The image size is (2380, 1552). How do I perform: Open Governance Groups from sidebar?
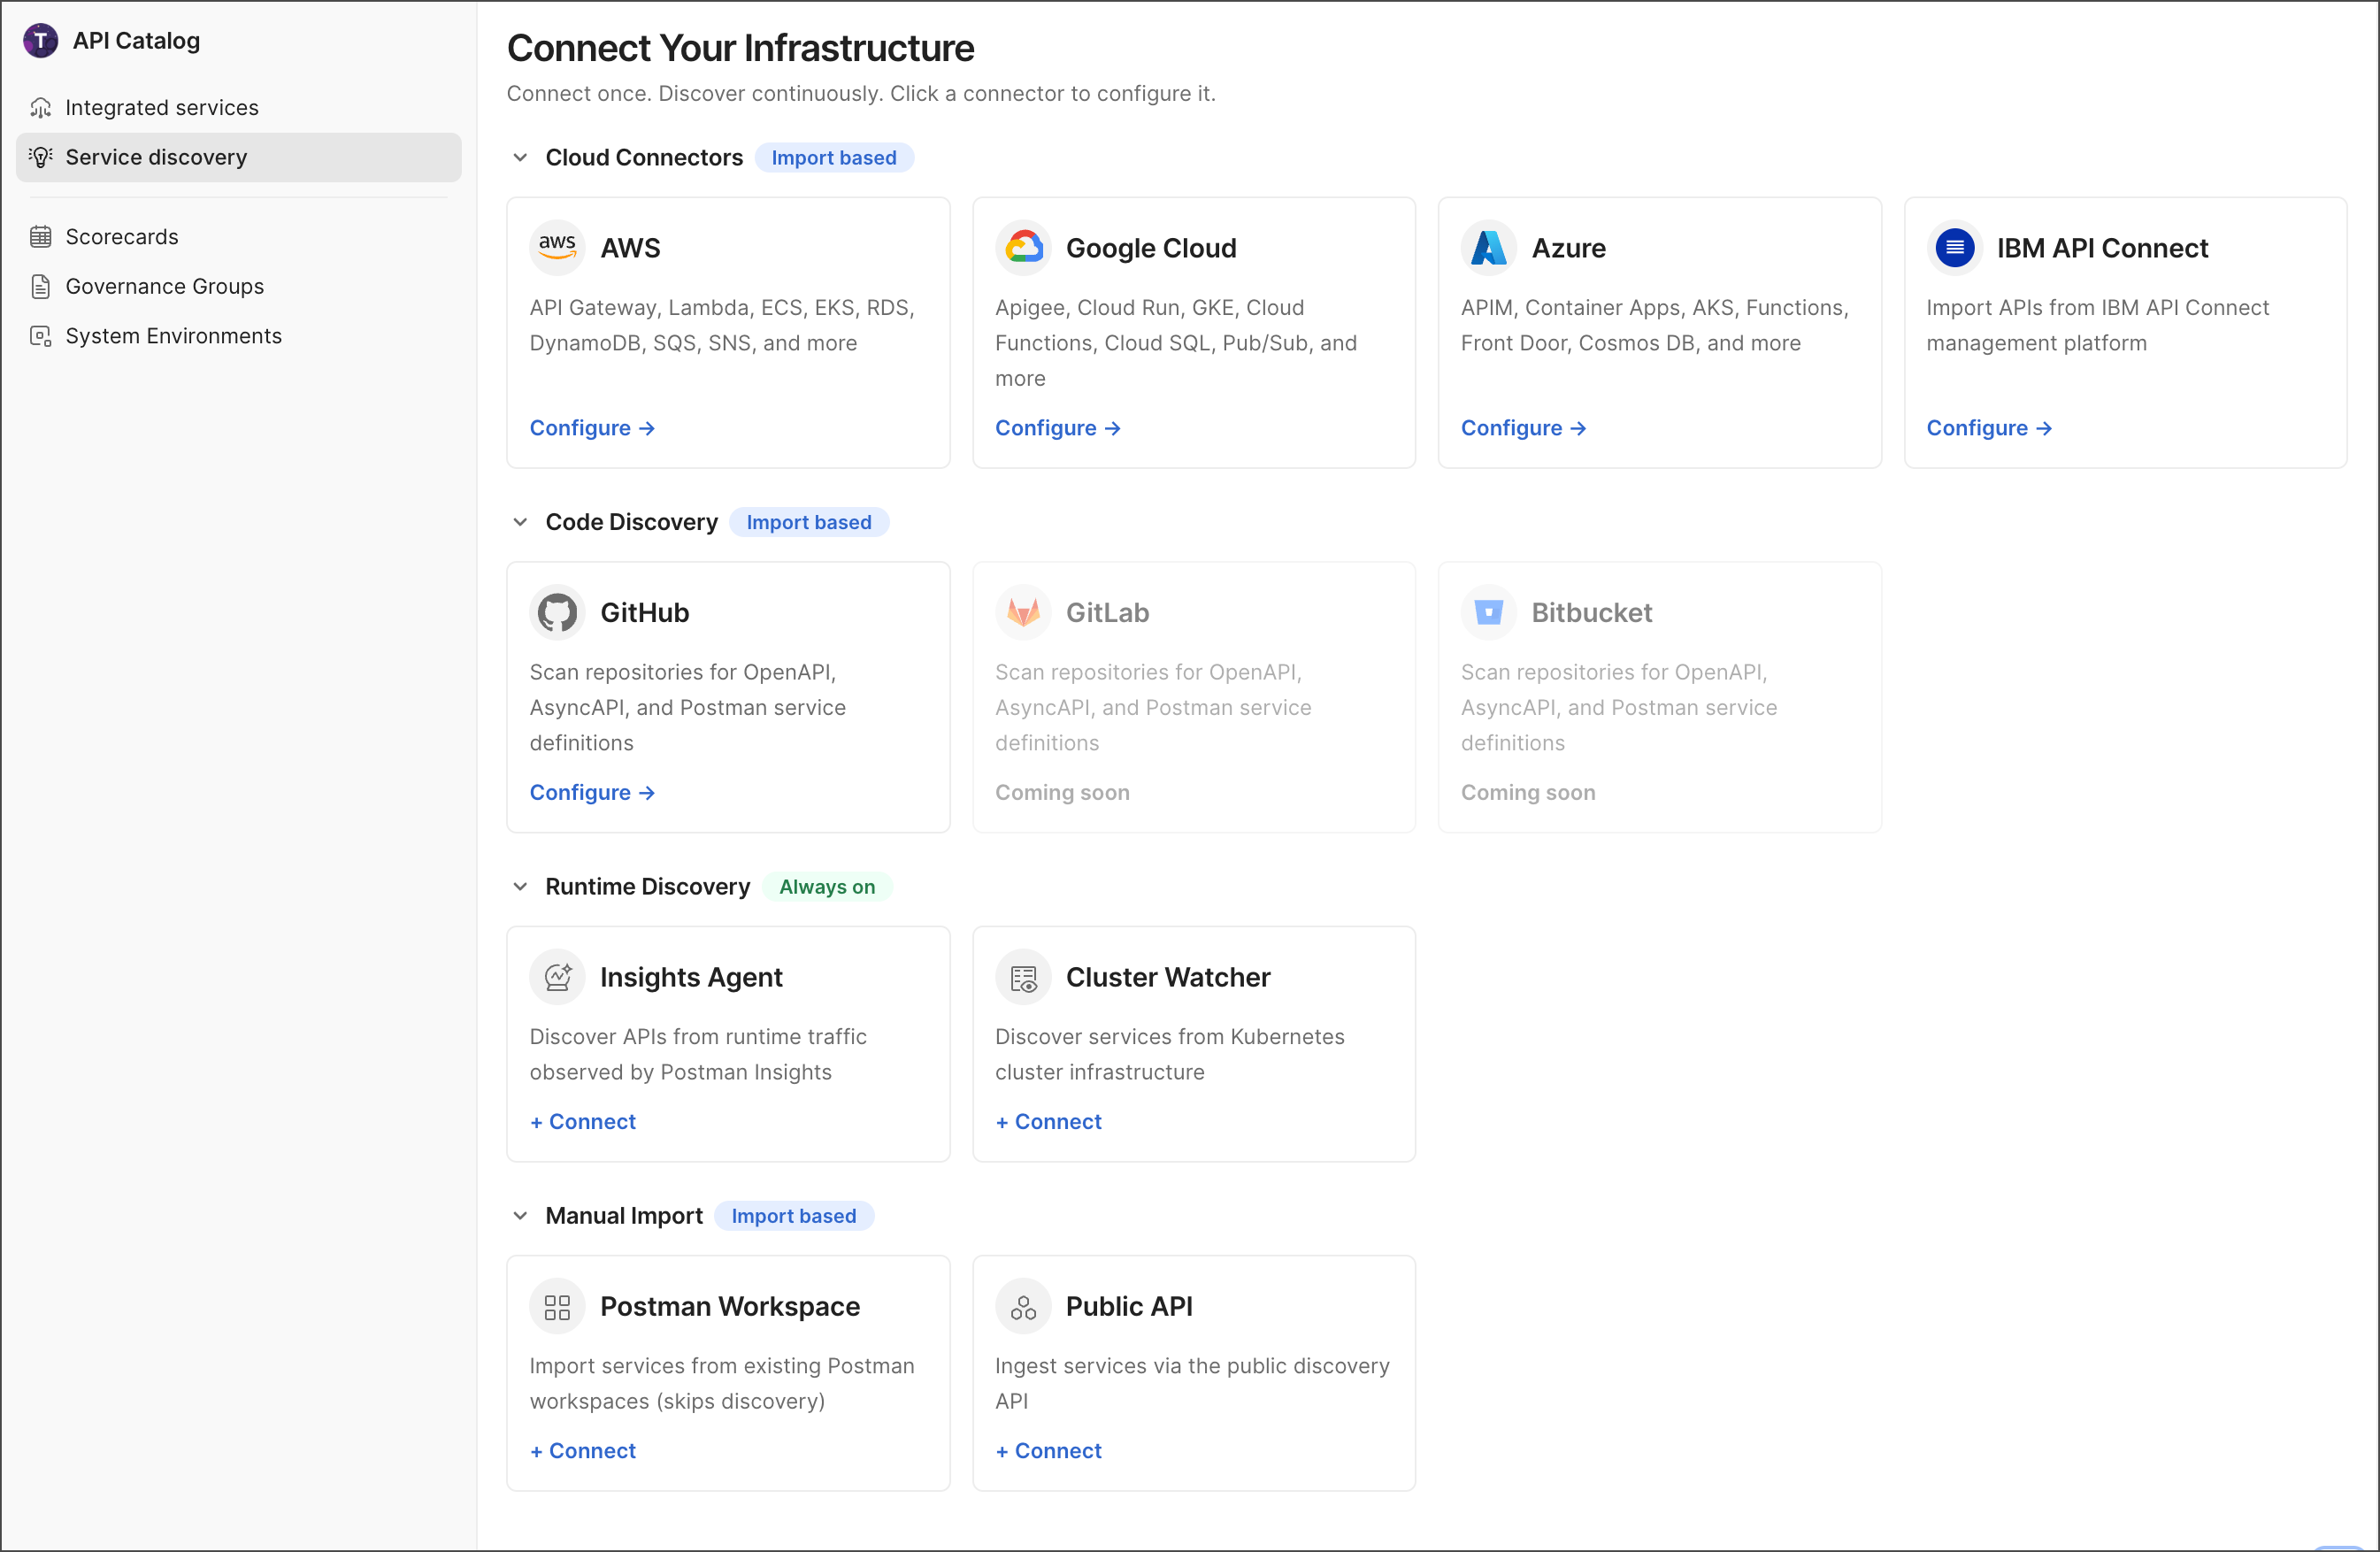tap(238, 287)
